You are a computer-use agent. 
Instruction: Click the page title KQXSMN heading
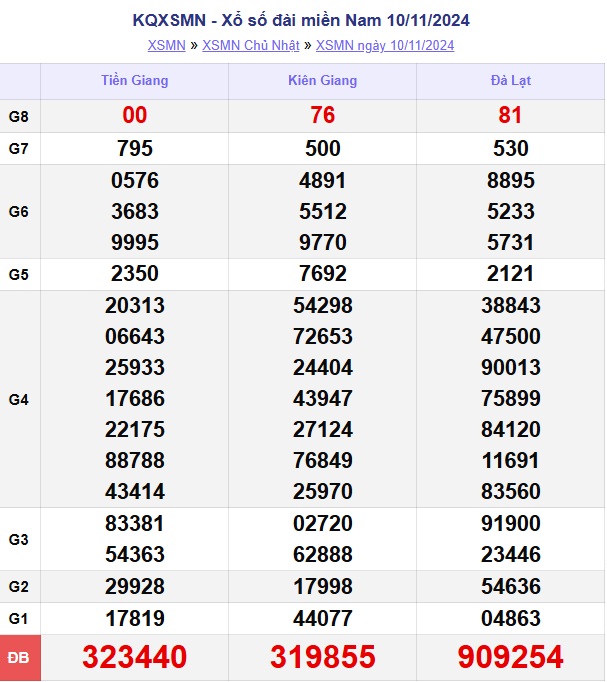coord(301,20)
